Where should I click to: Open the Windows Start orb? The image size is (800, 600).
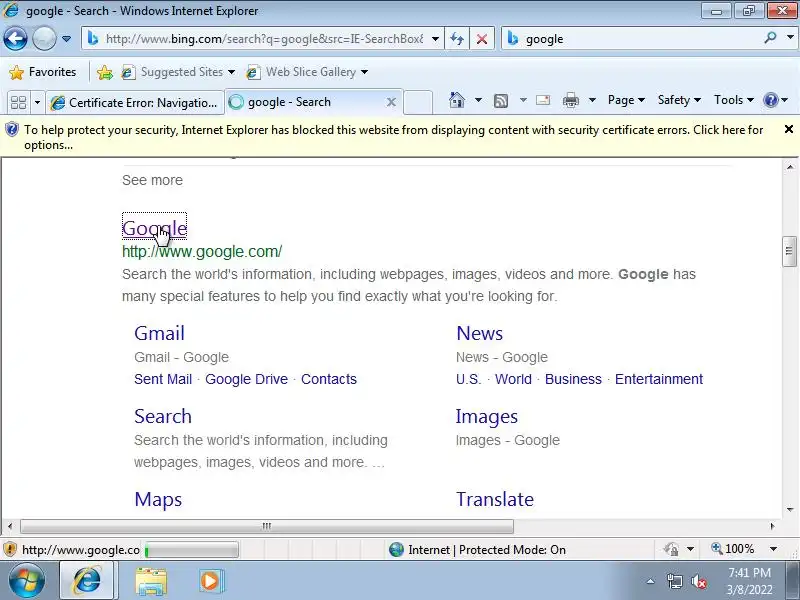[x=27, y=581]
